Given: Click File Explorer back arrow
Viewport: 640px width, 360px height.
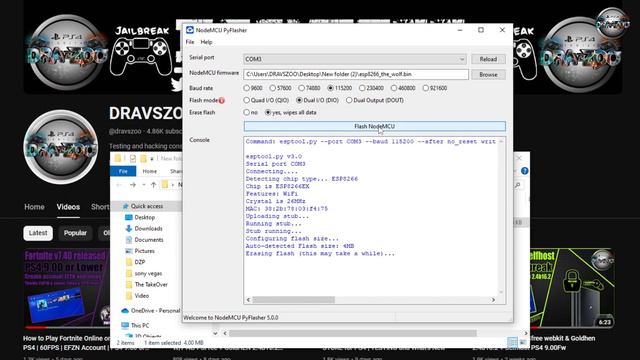Looking at the screenshot, I should click(x=119, y=185).
